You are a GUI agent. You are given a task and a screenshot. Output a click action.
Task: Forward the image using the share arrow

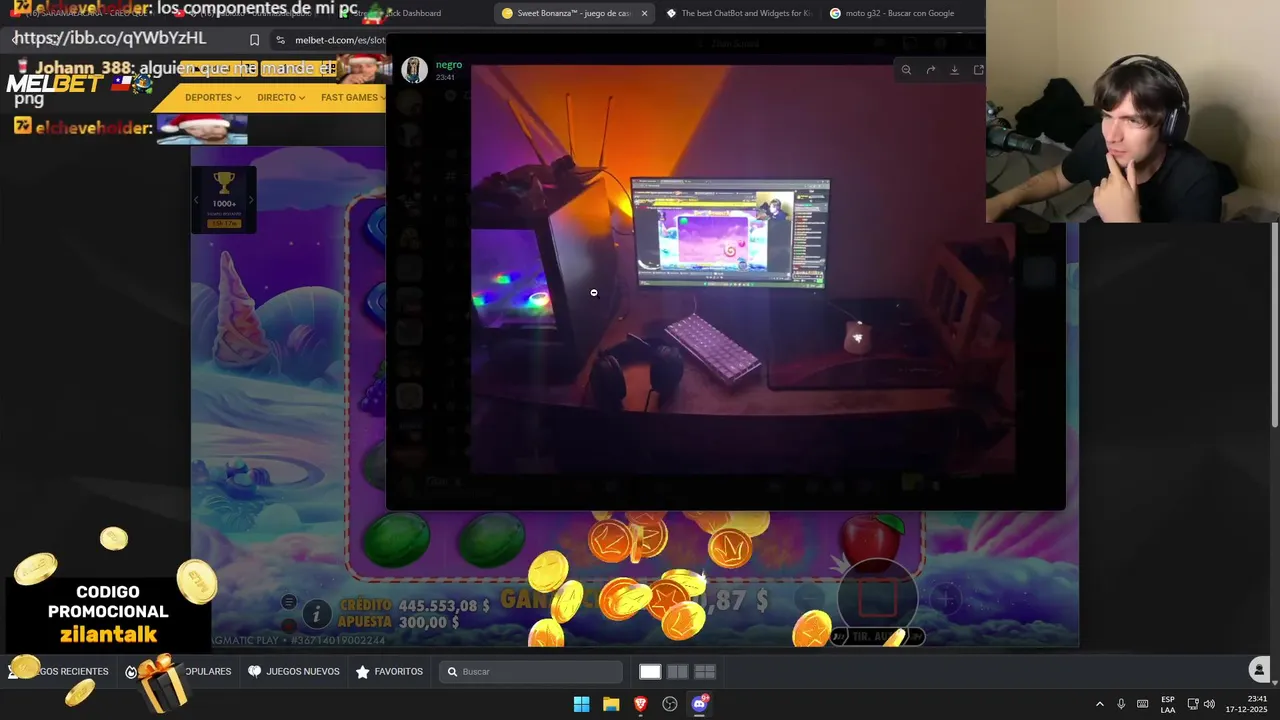coord(930,70)
